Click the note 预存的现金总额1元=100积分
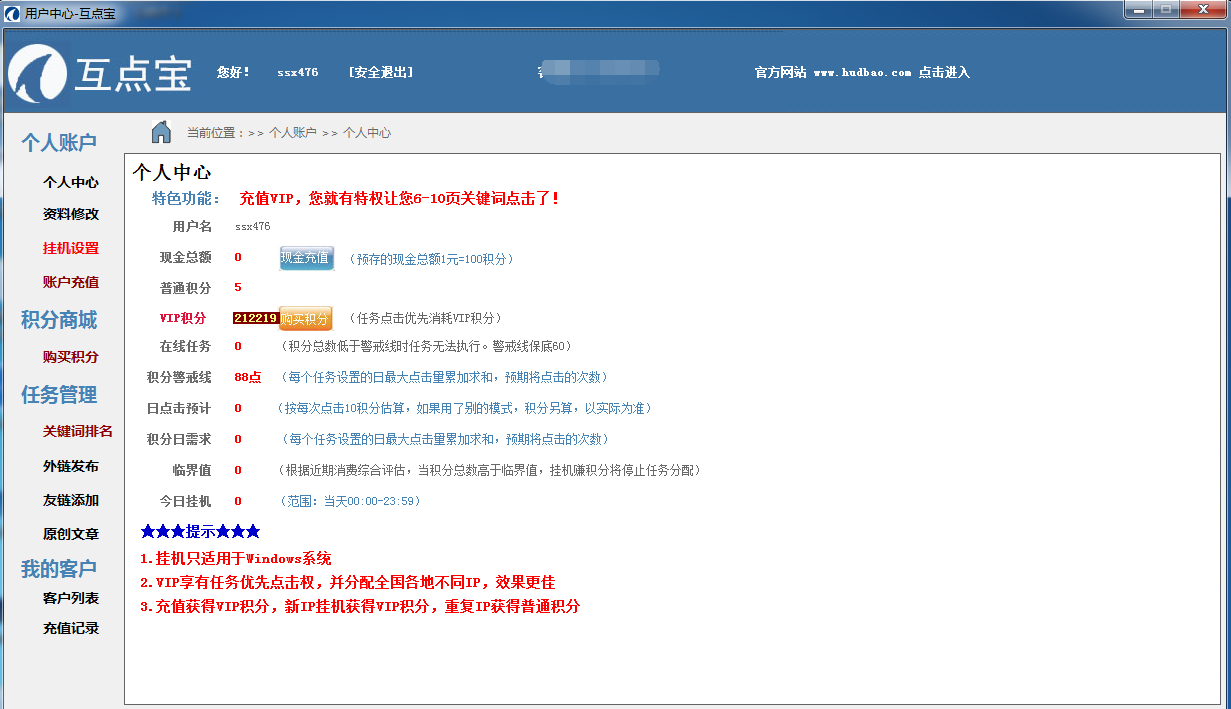This screenshot has height=709, width=1231. (x=433, y=259)
